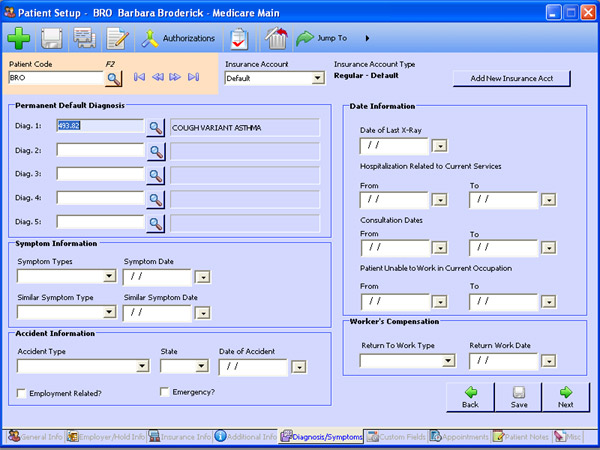Open patient code search magnifier
The image size is (600, 450).
[112, 77]
